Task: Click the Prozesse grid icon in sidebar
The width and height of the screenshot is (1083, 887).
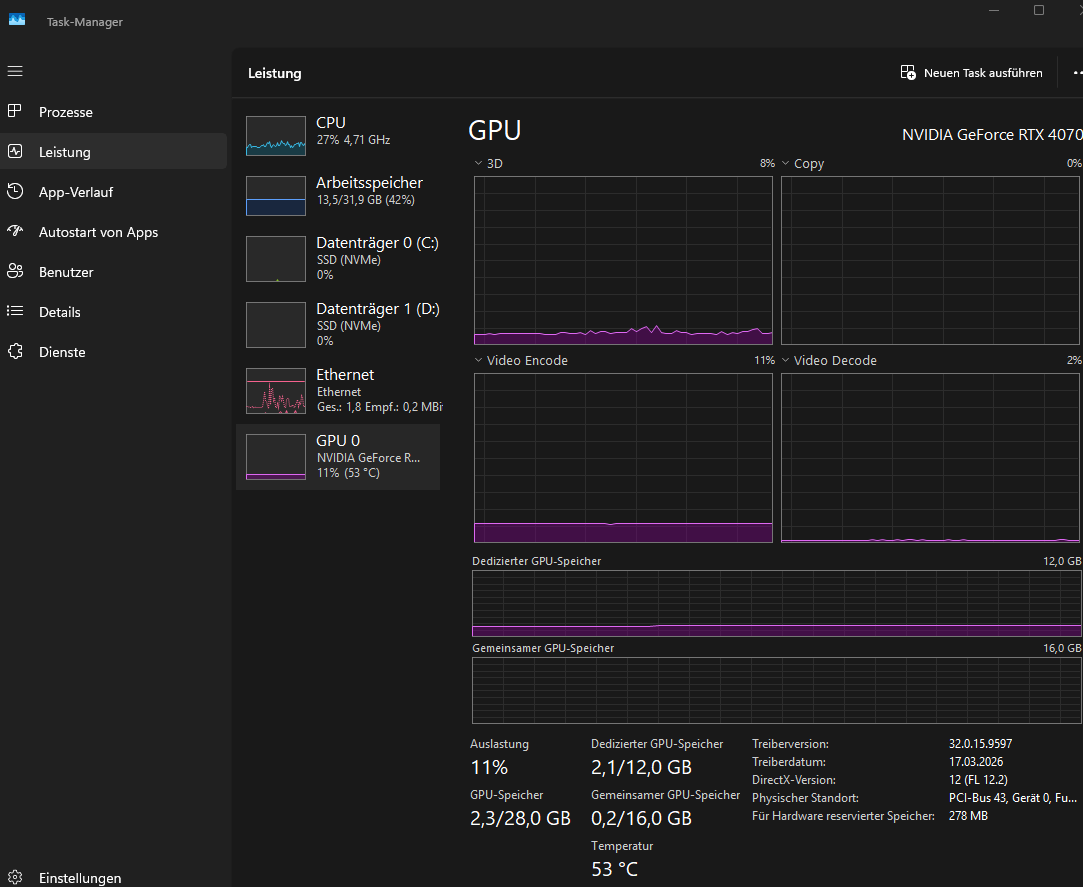Action: click(15, 111)
